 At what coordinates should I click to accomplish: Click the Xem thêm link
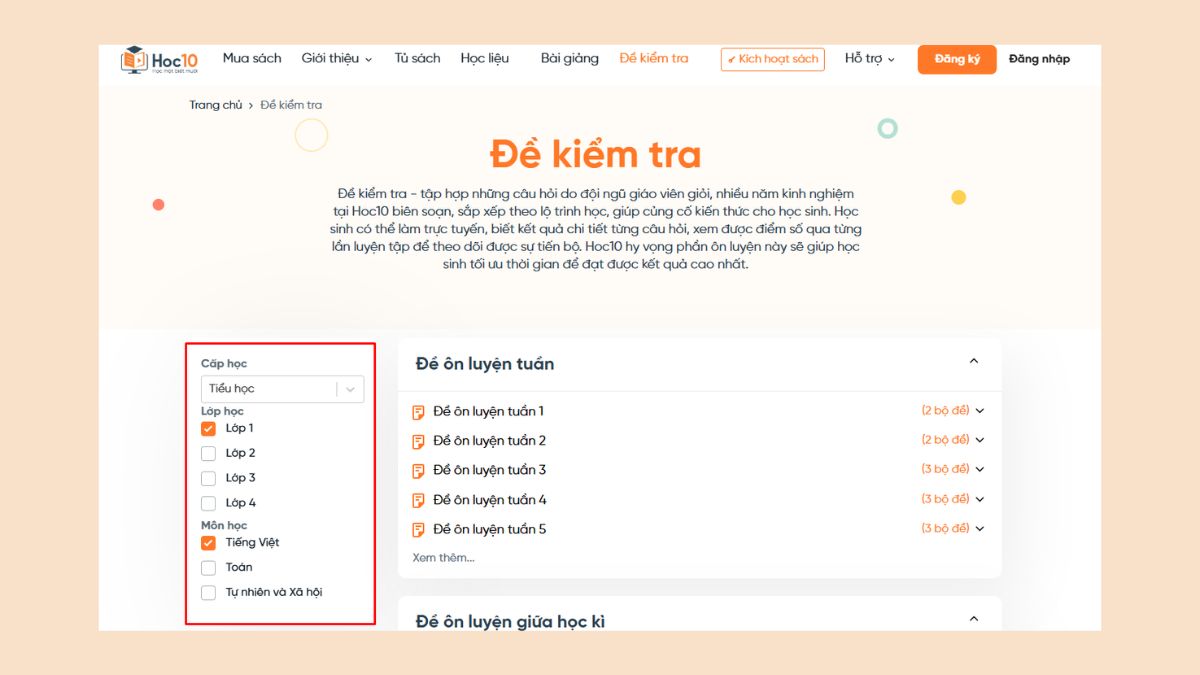point(443,558)
